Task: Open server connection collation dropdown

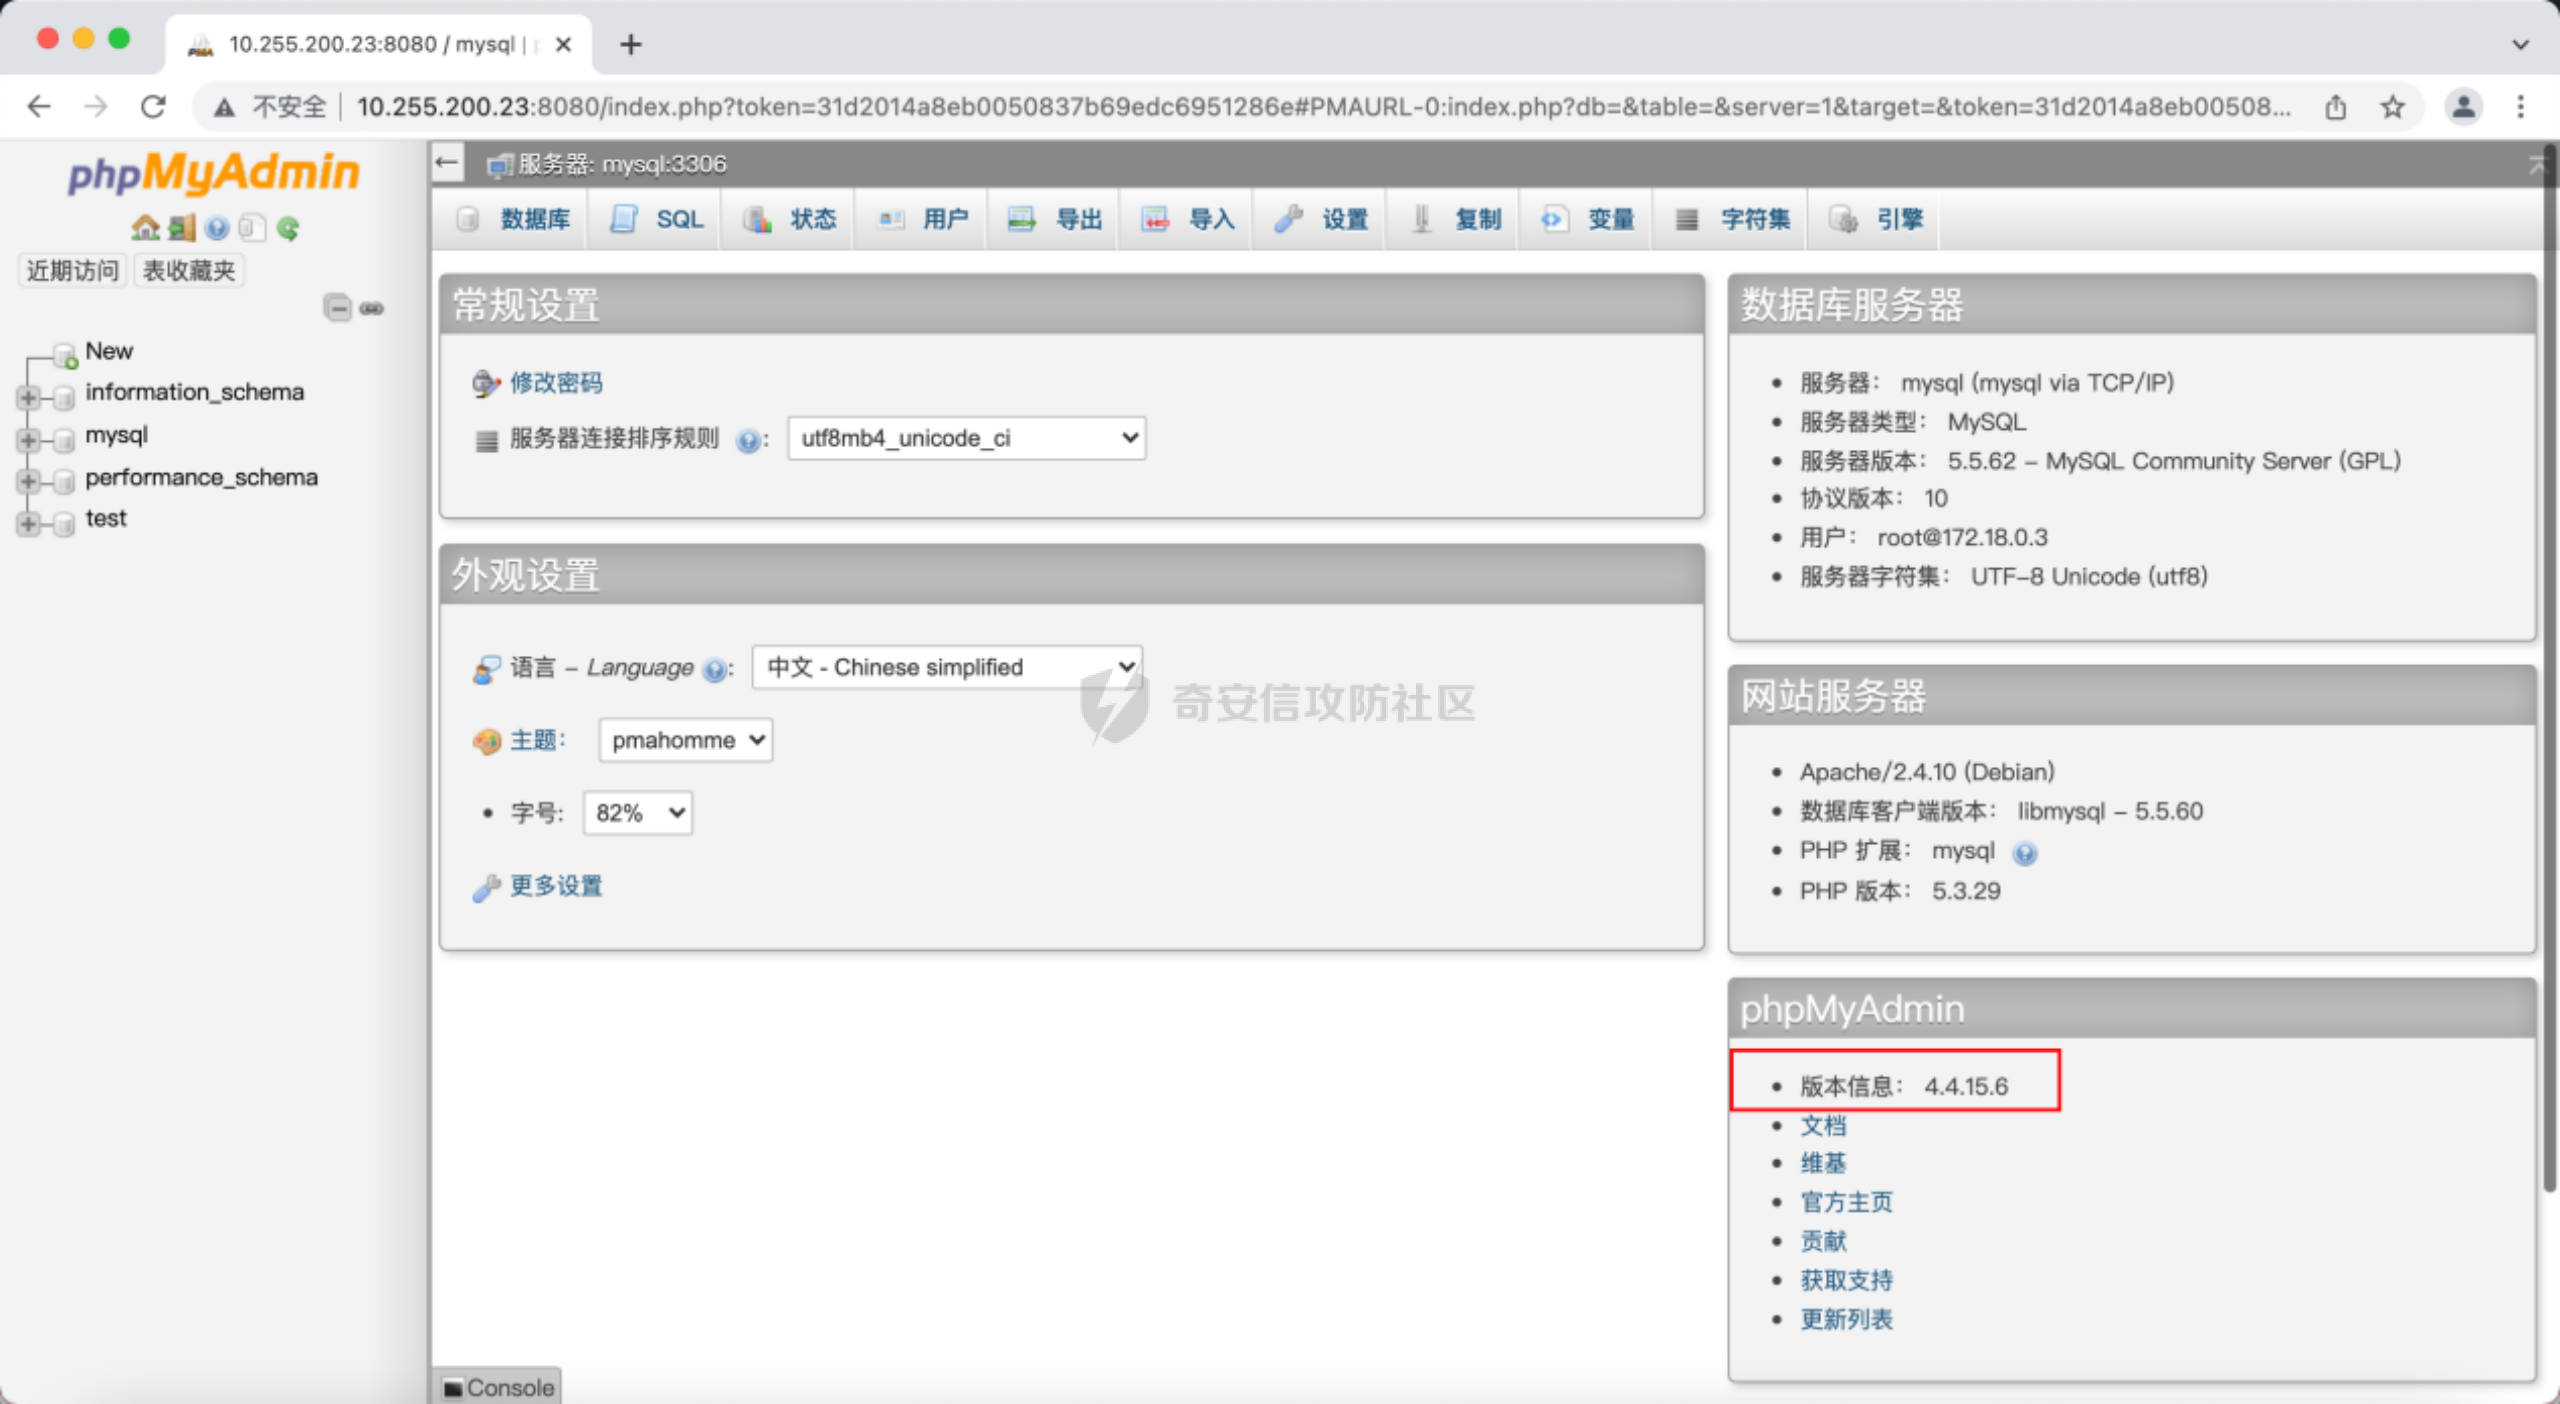Action: tap(967, 438)
